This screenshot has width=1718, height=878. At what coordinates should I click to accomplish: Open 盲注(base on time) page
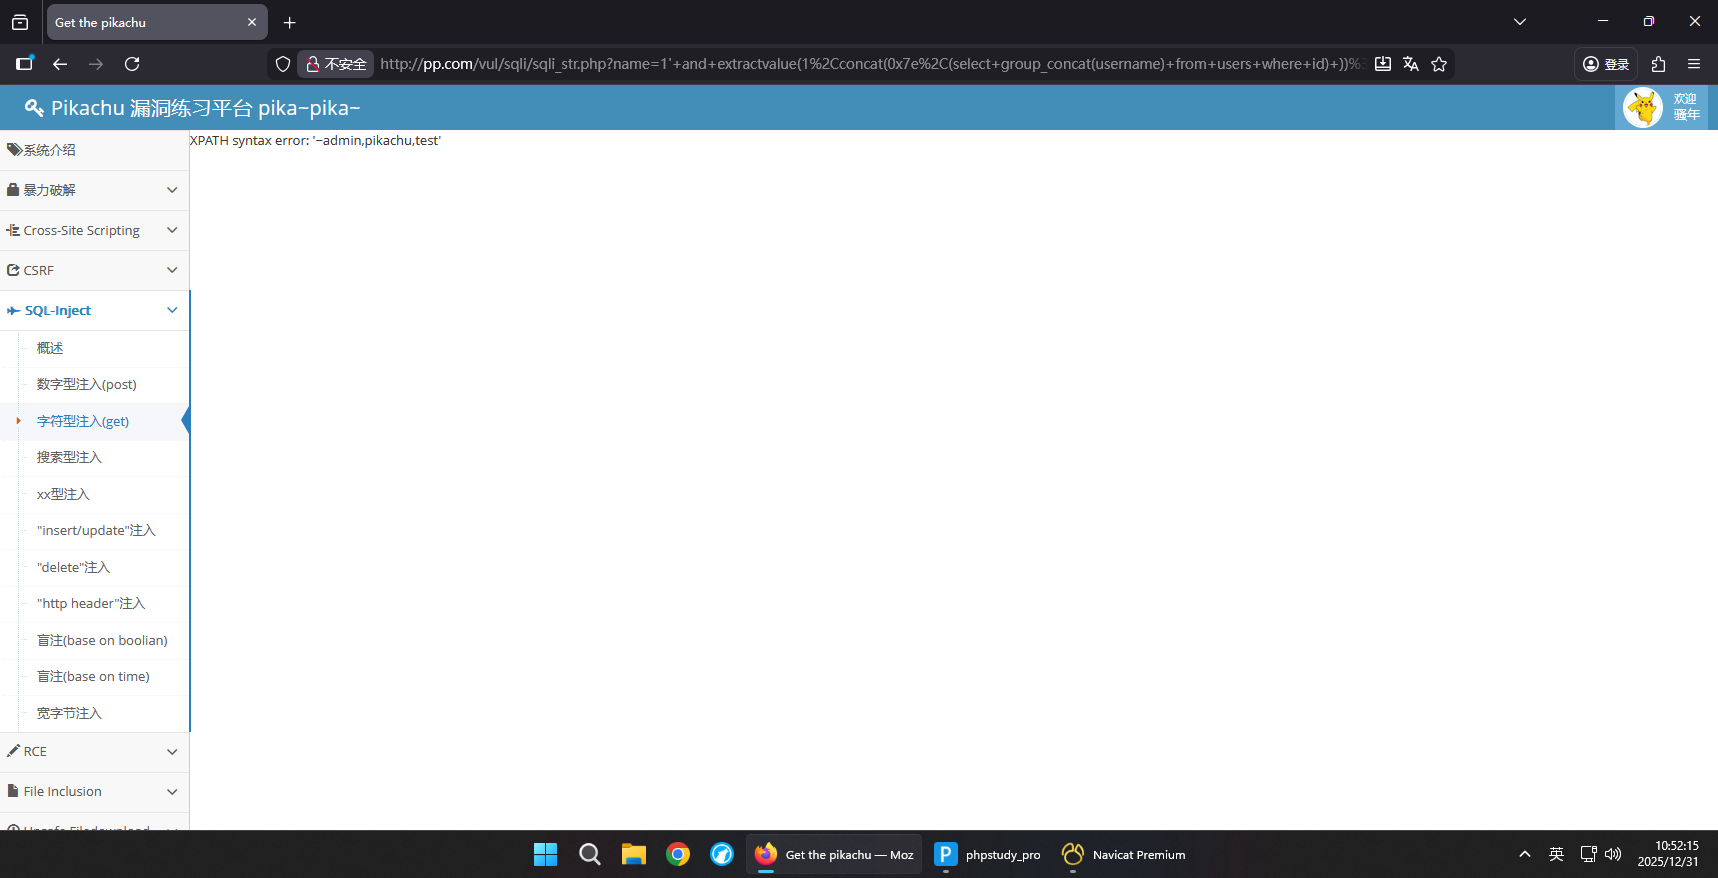93,676
